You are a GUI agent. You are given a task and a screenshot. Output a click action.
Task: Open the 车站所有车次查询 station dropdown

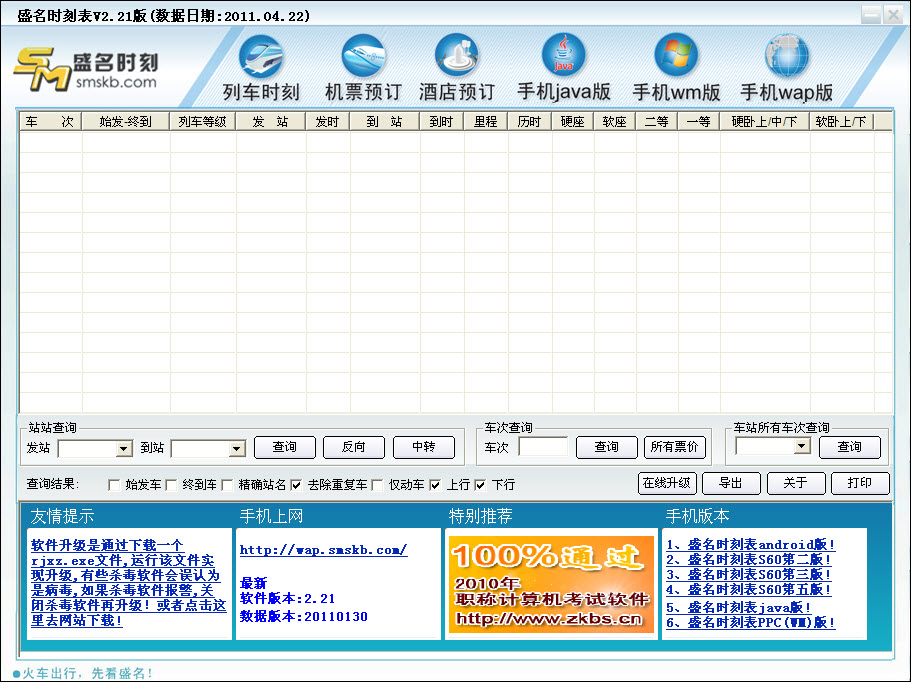click(x=801, y=447)
